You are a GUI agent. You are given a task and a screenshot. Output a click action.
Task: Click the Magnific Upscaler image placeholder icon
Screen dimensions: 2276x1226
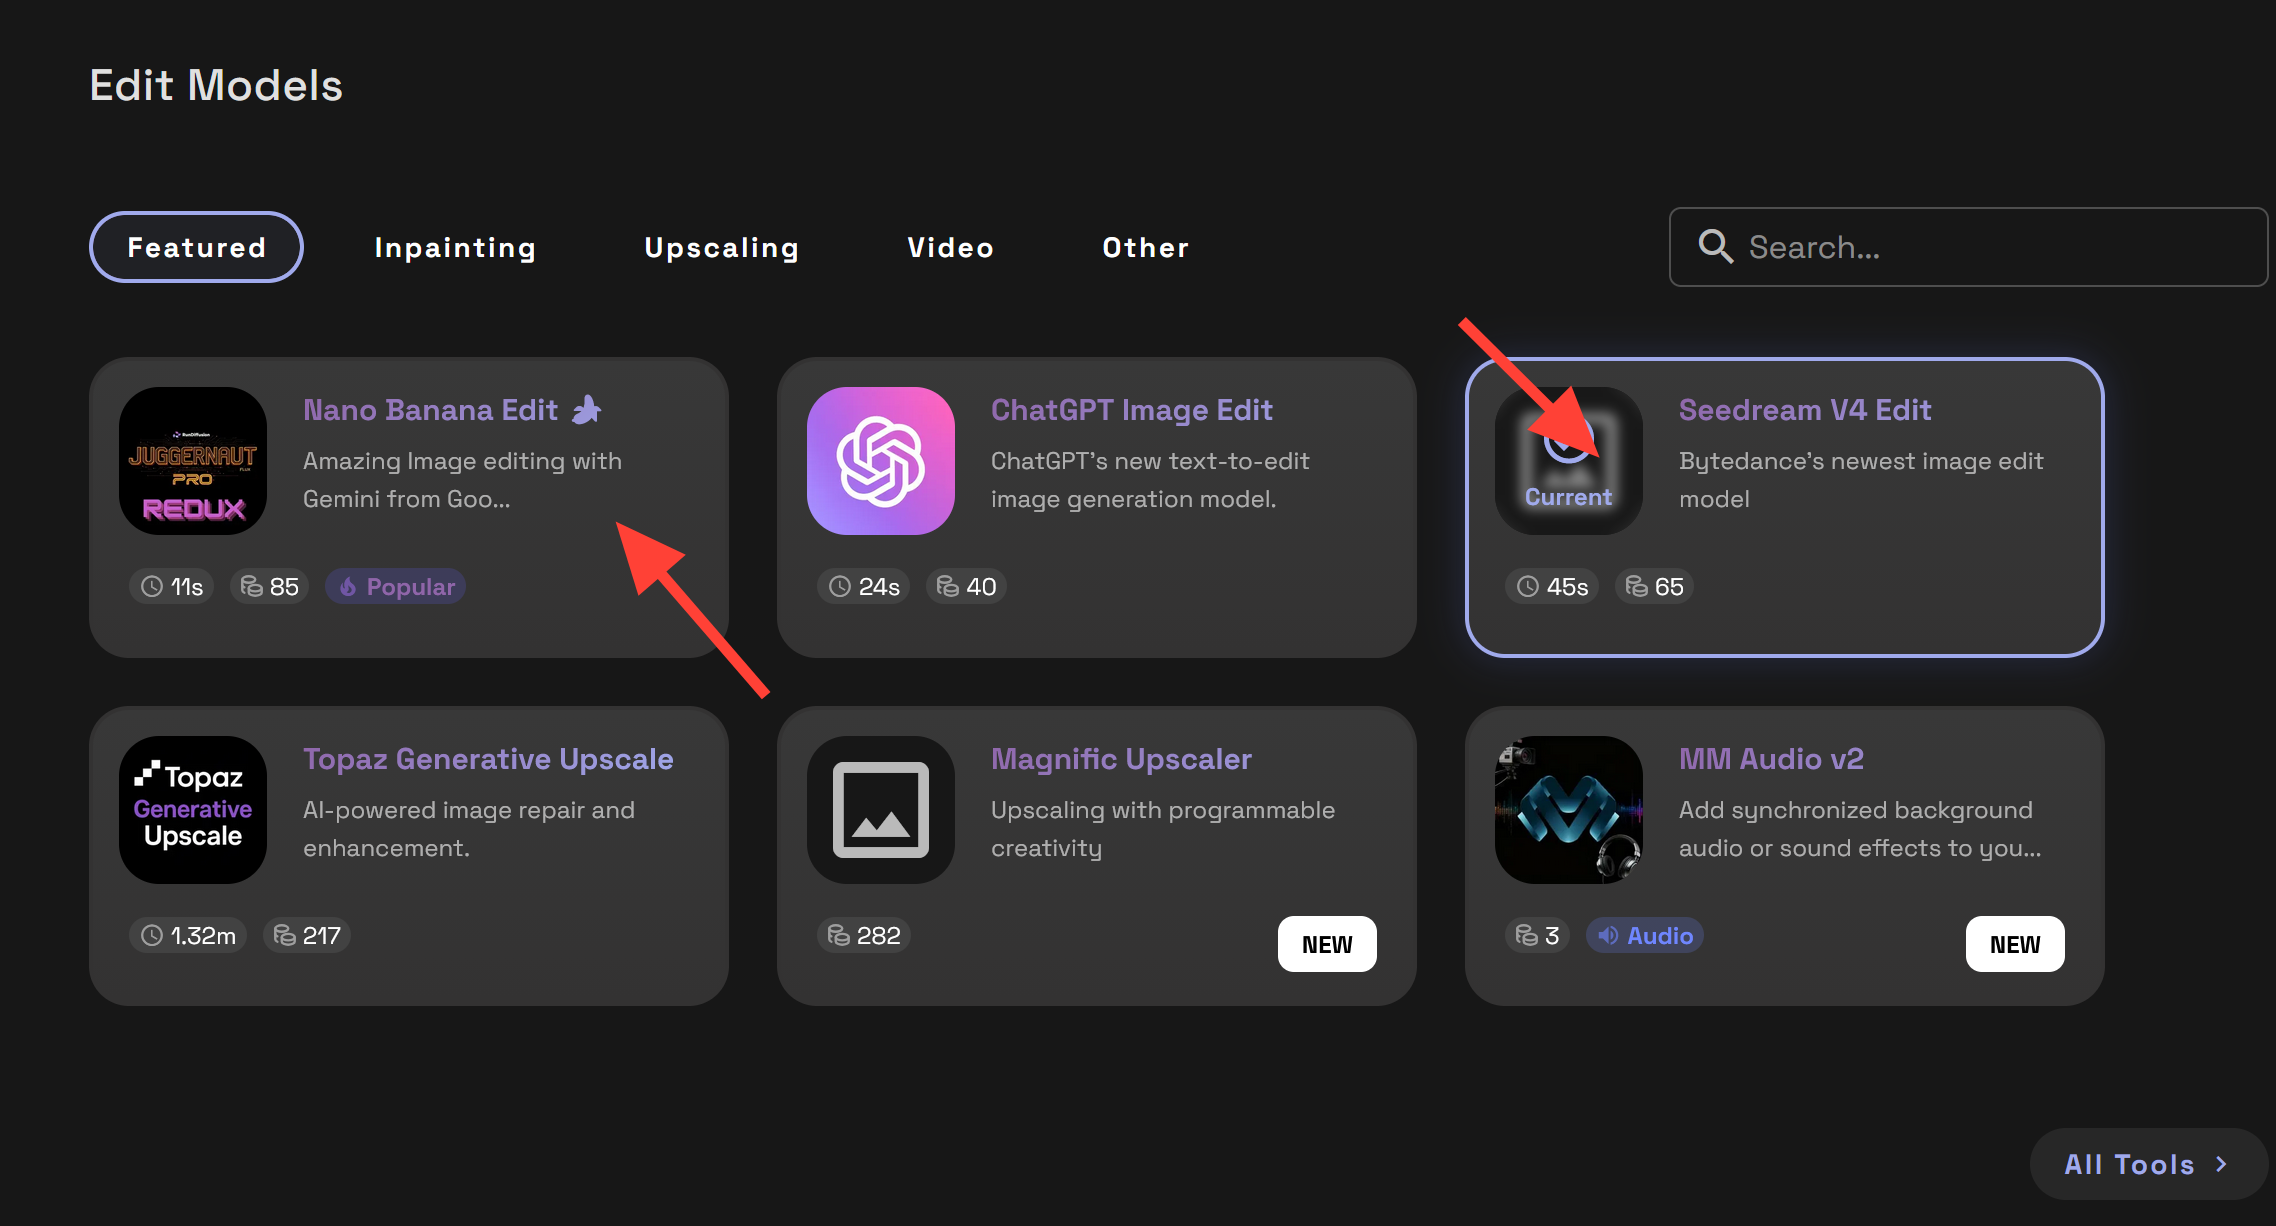click(881, 810)
